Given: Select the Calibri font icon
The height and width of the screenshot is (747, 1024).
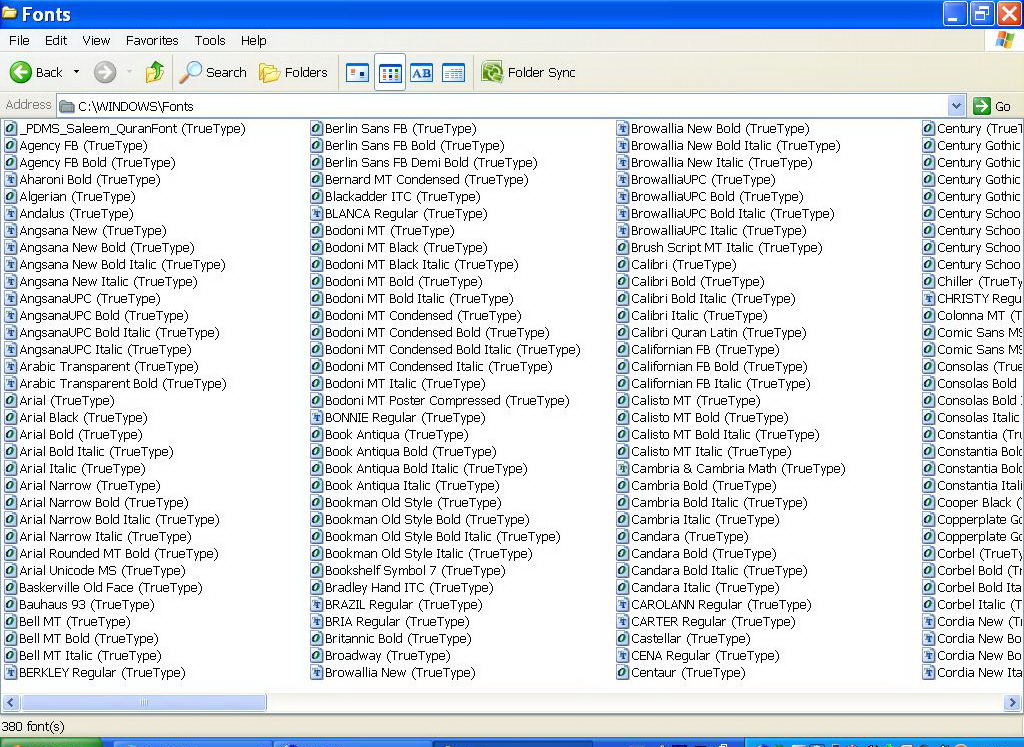Looking at the screenshot, I should point(622,264).
